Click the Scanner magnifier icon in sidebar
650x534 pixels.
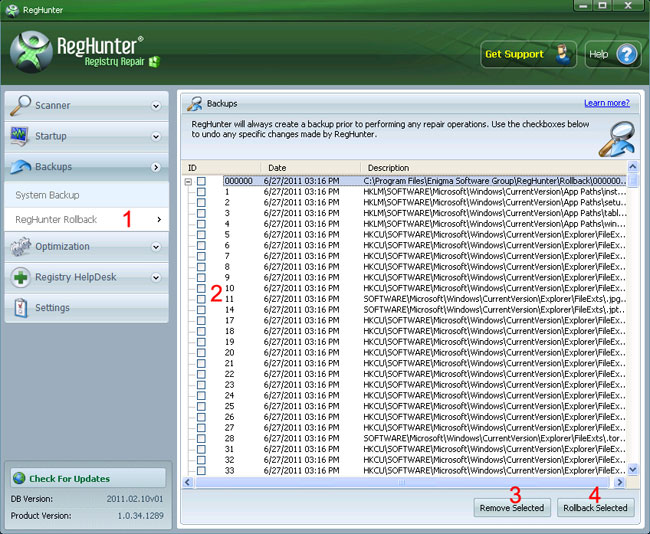(x=20, y=105)
